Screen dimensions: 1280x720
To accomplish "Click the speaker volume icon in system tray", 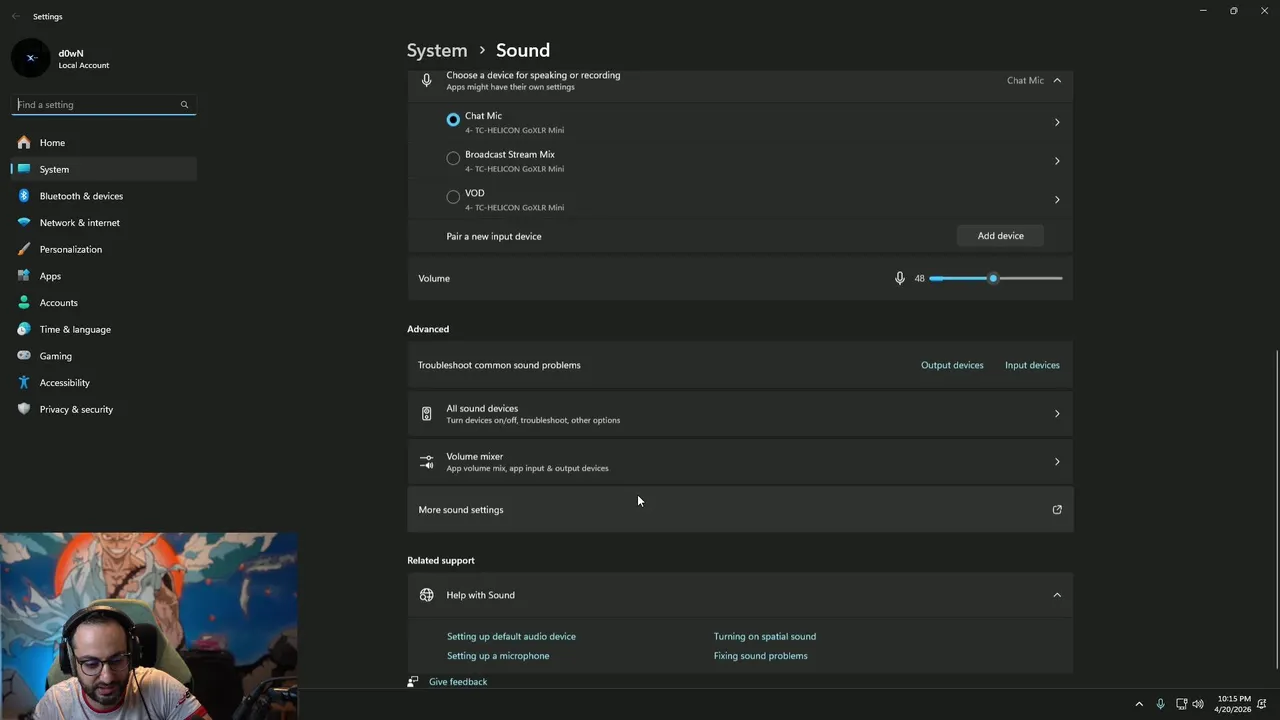I will click(1198, 704).
